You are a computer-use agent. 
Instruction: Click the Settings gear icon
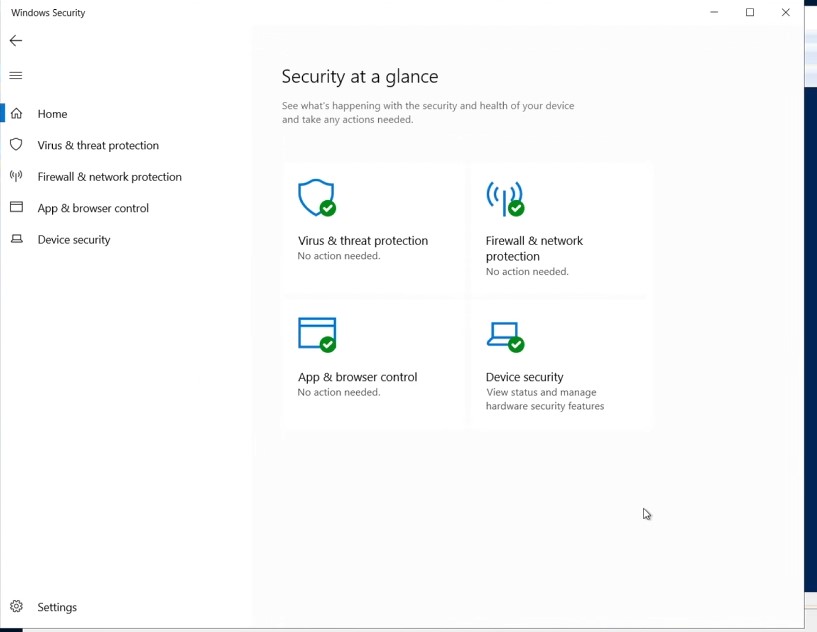(x=16, y=606)
